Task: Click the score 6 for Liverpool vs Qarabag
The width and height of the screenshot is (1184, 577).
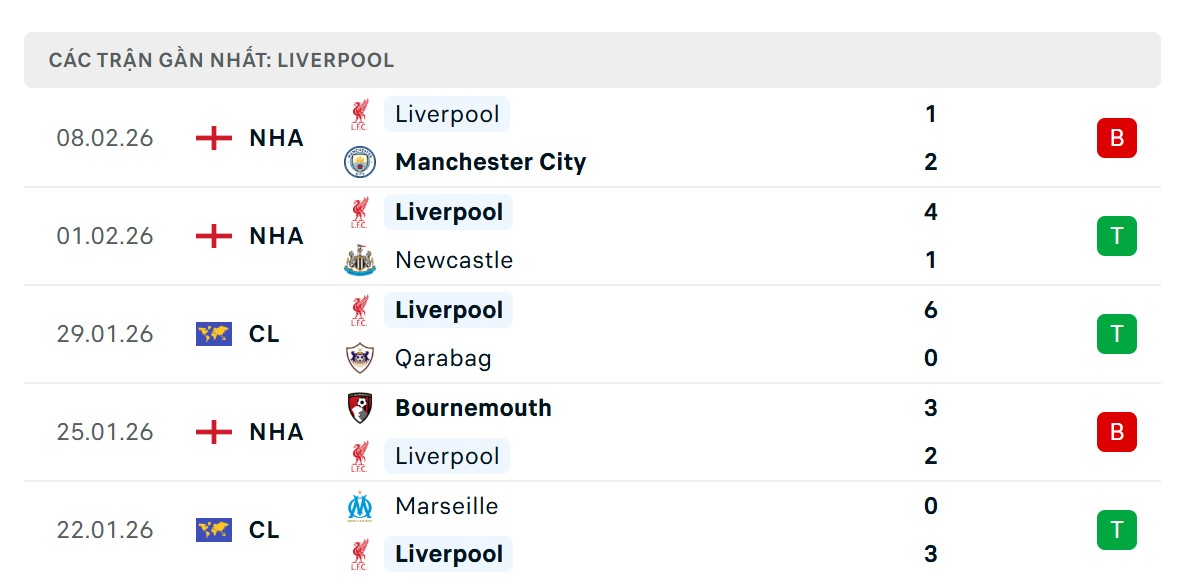Action: click(x=930, y=310)
